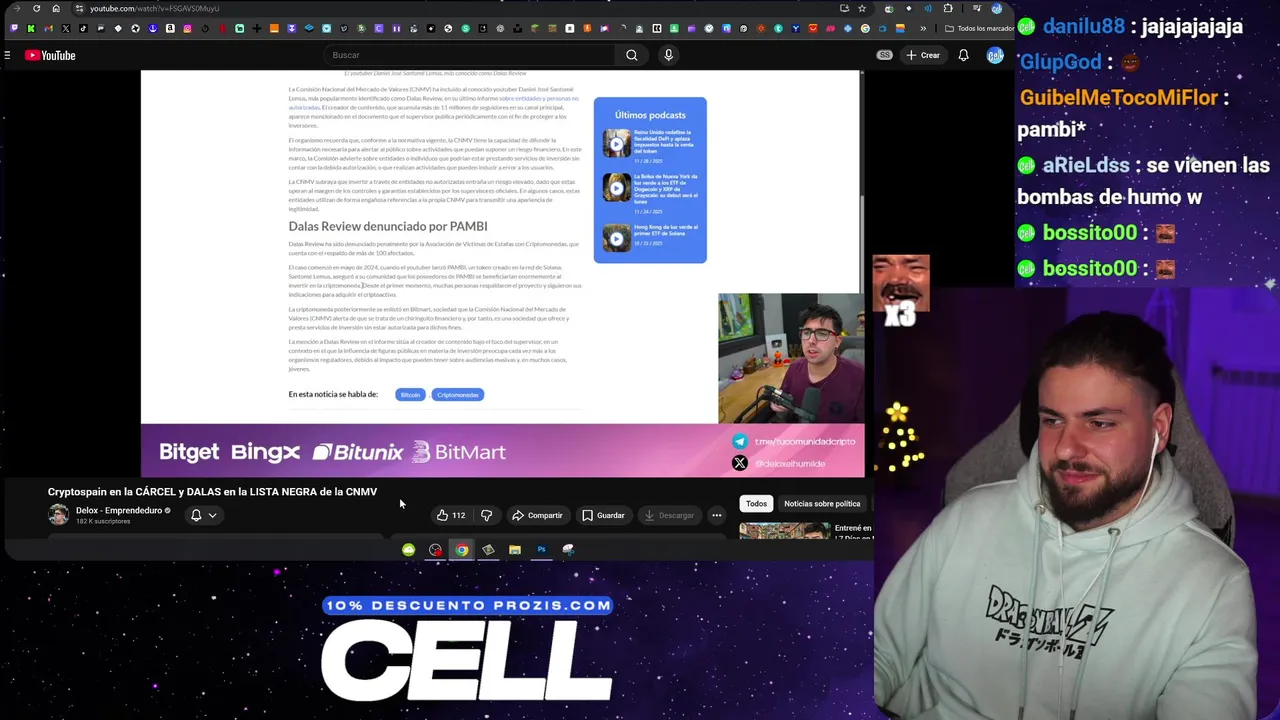
Task: Open the browser extensions puzzle icon
Action: (x=948, y=8)
